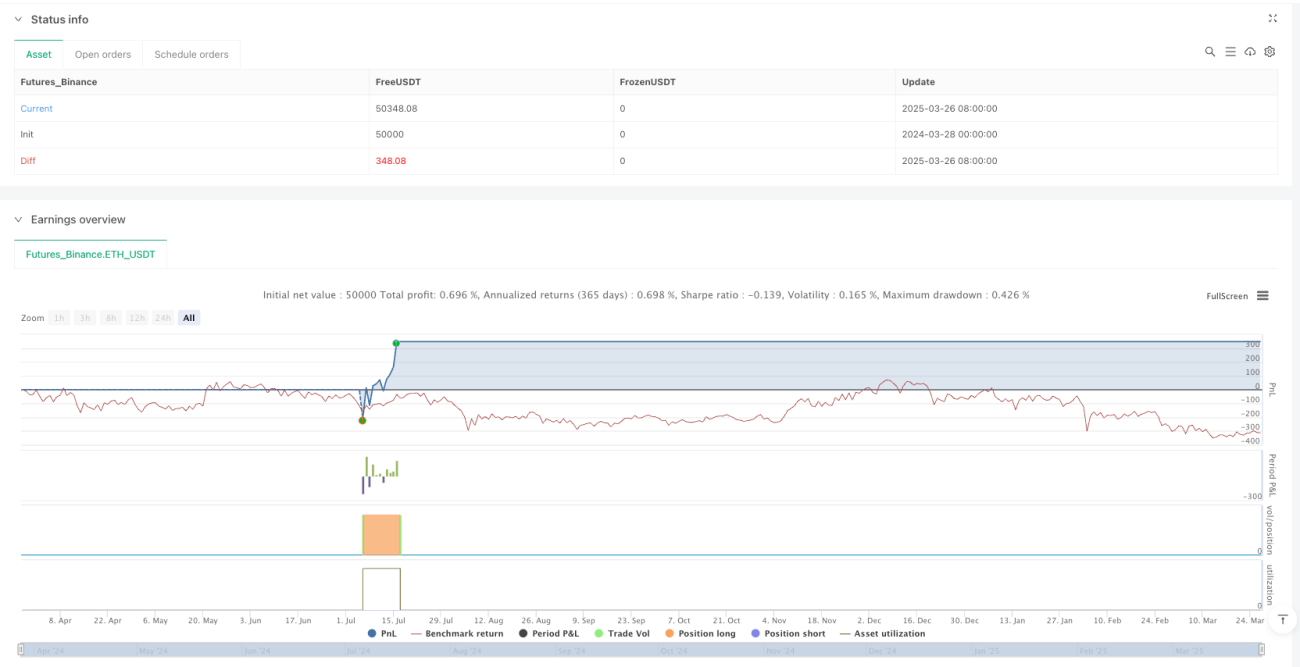Click the row density lines icon

pyautogui.click(x=1230, y=52)
